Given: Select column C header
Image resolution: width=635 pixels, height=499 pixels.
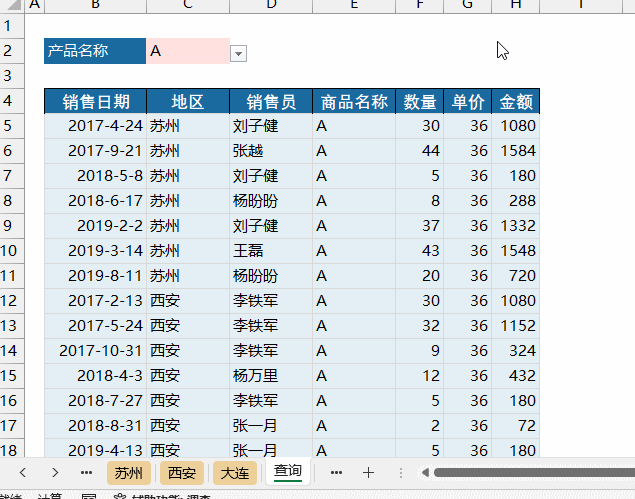Looking at the screenshot, I should (x=188, y=5).
